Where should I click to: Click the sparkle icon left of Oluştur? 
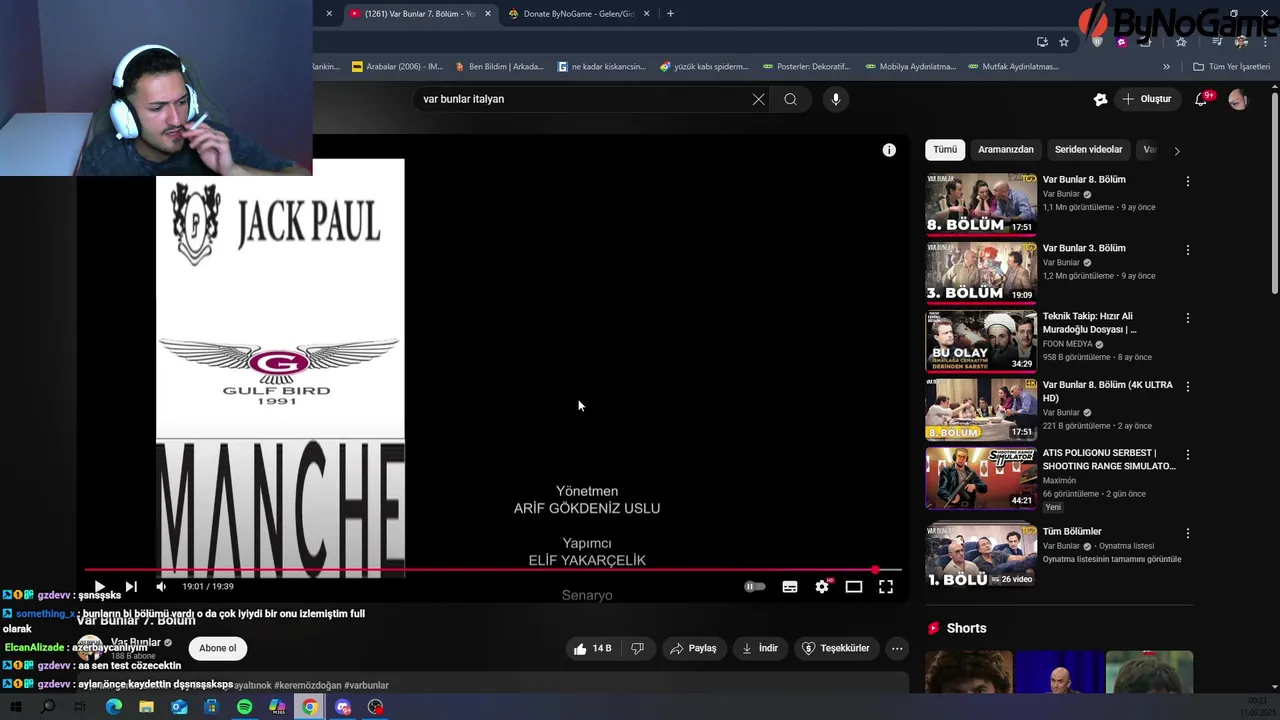pyautogui.click(x=1101, y=99)
